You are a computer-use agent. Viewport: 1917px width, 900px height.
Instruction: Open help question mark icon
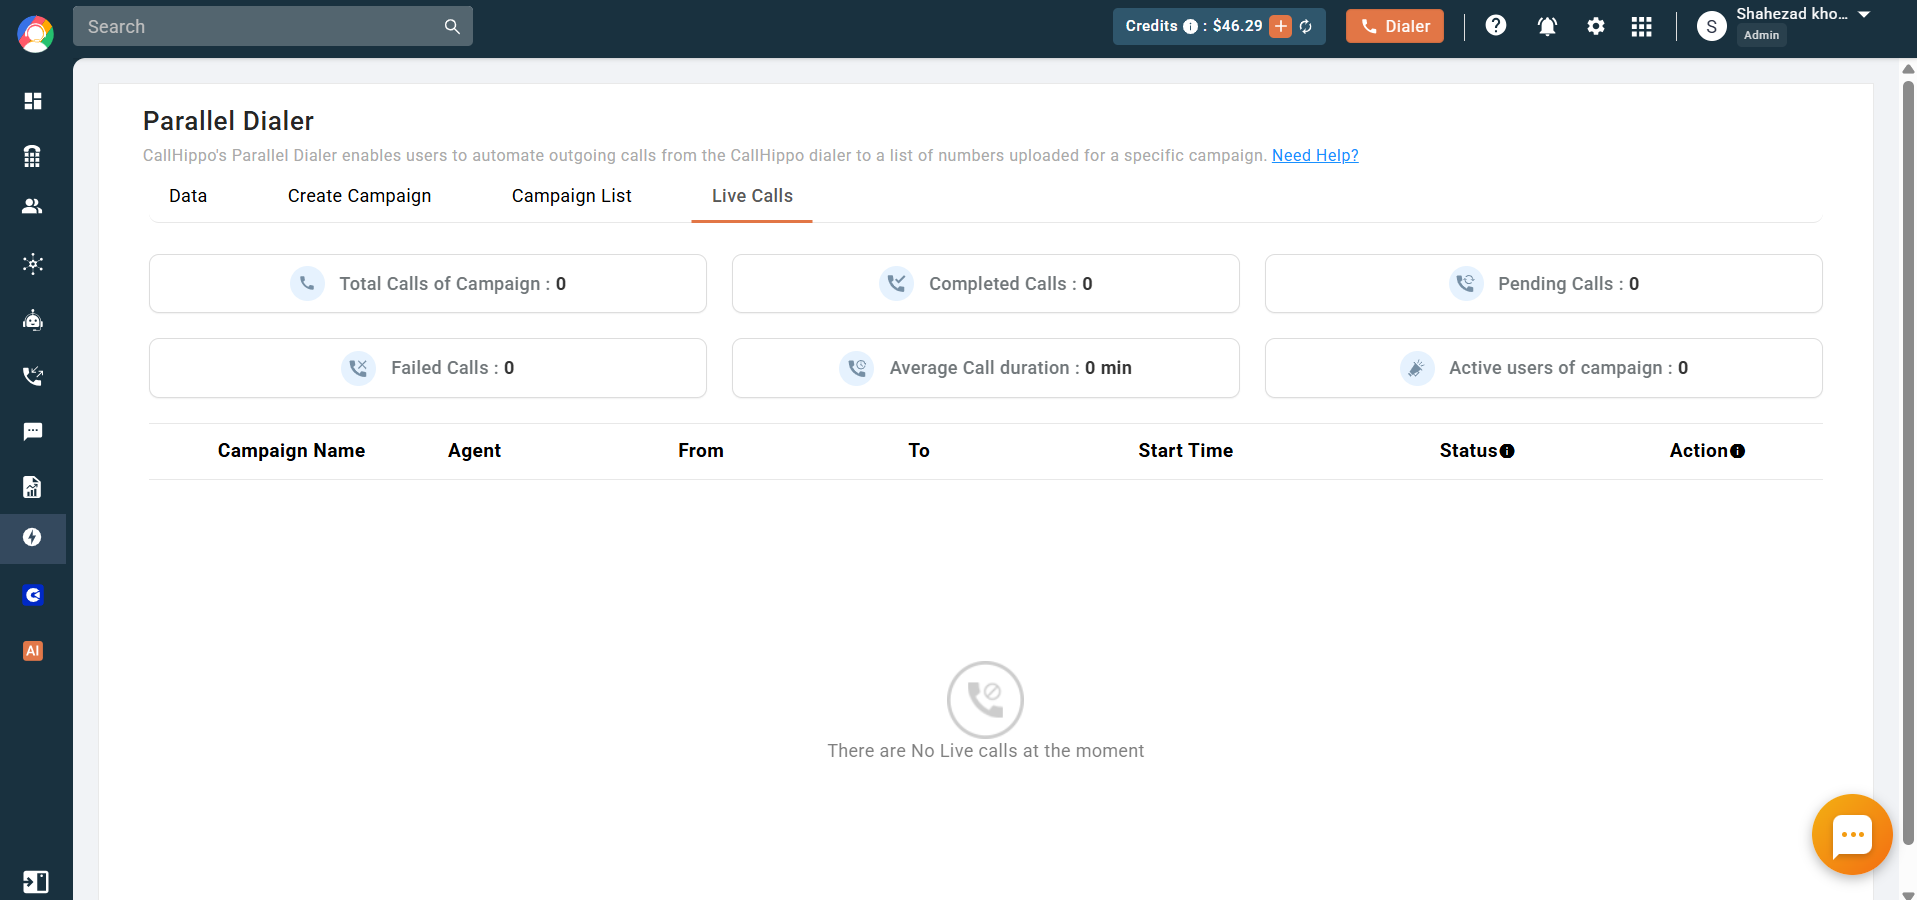tap(1496, 26)
